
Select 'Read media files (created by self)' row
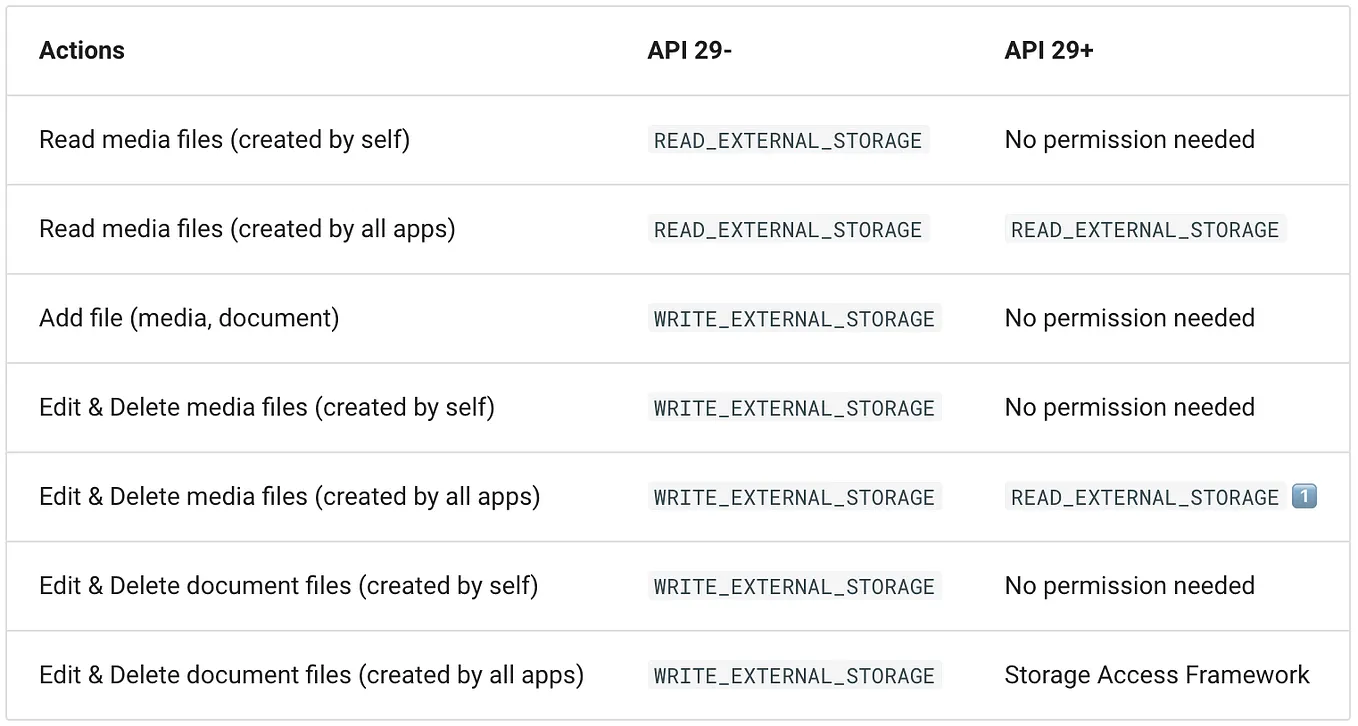pos(678,140)
